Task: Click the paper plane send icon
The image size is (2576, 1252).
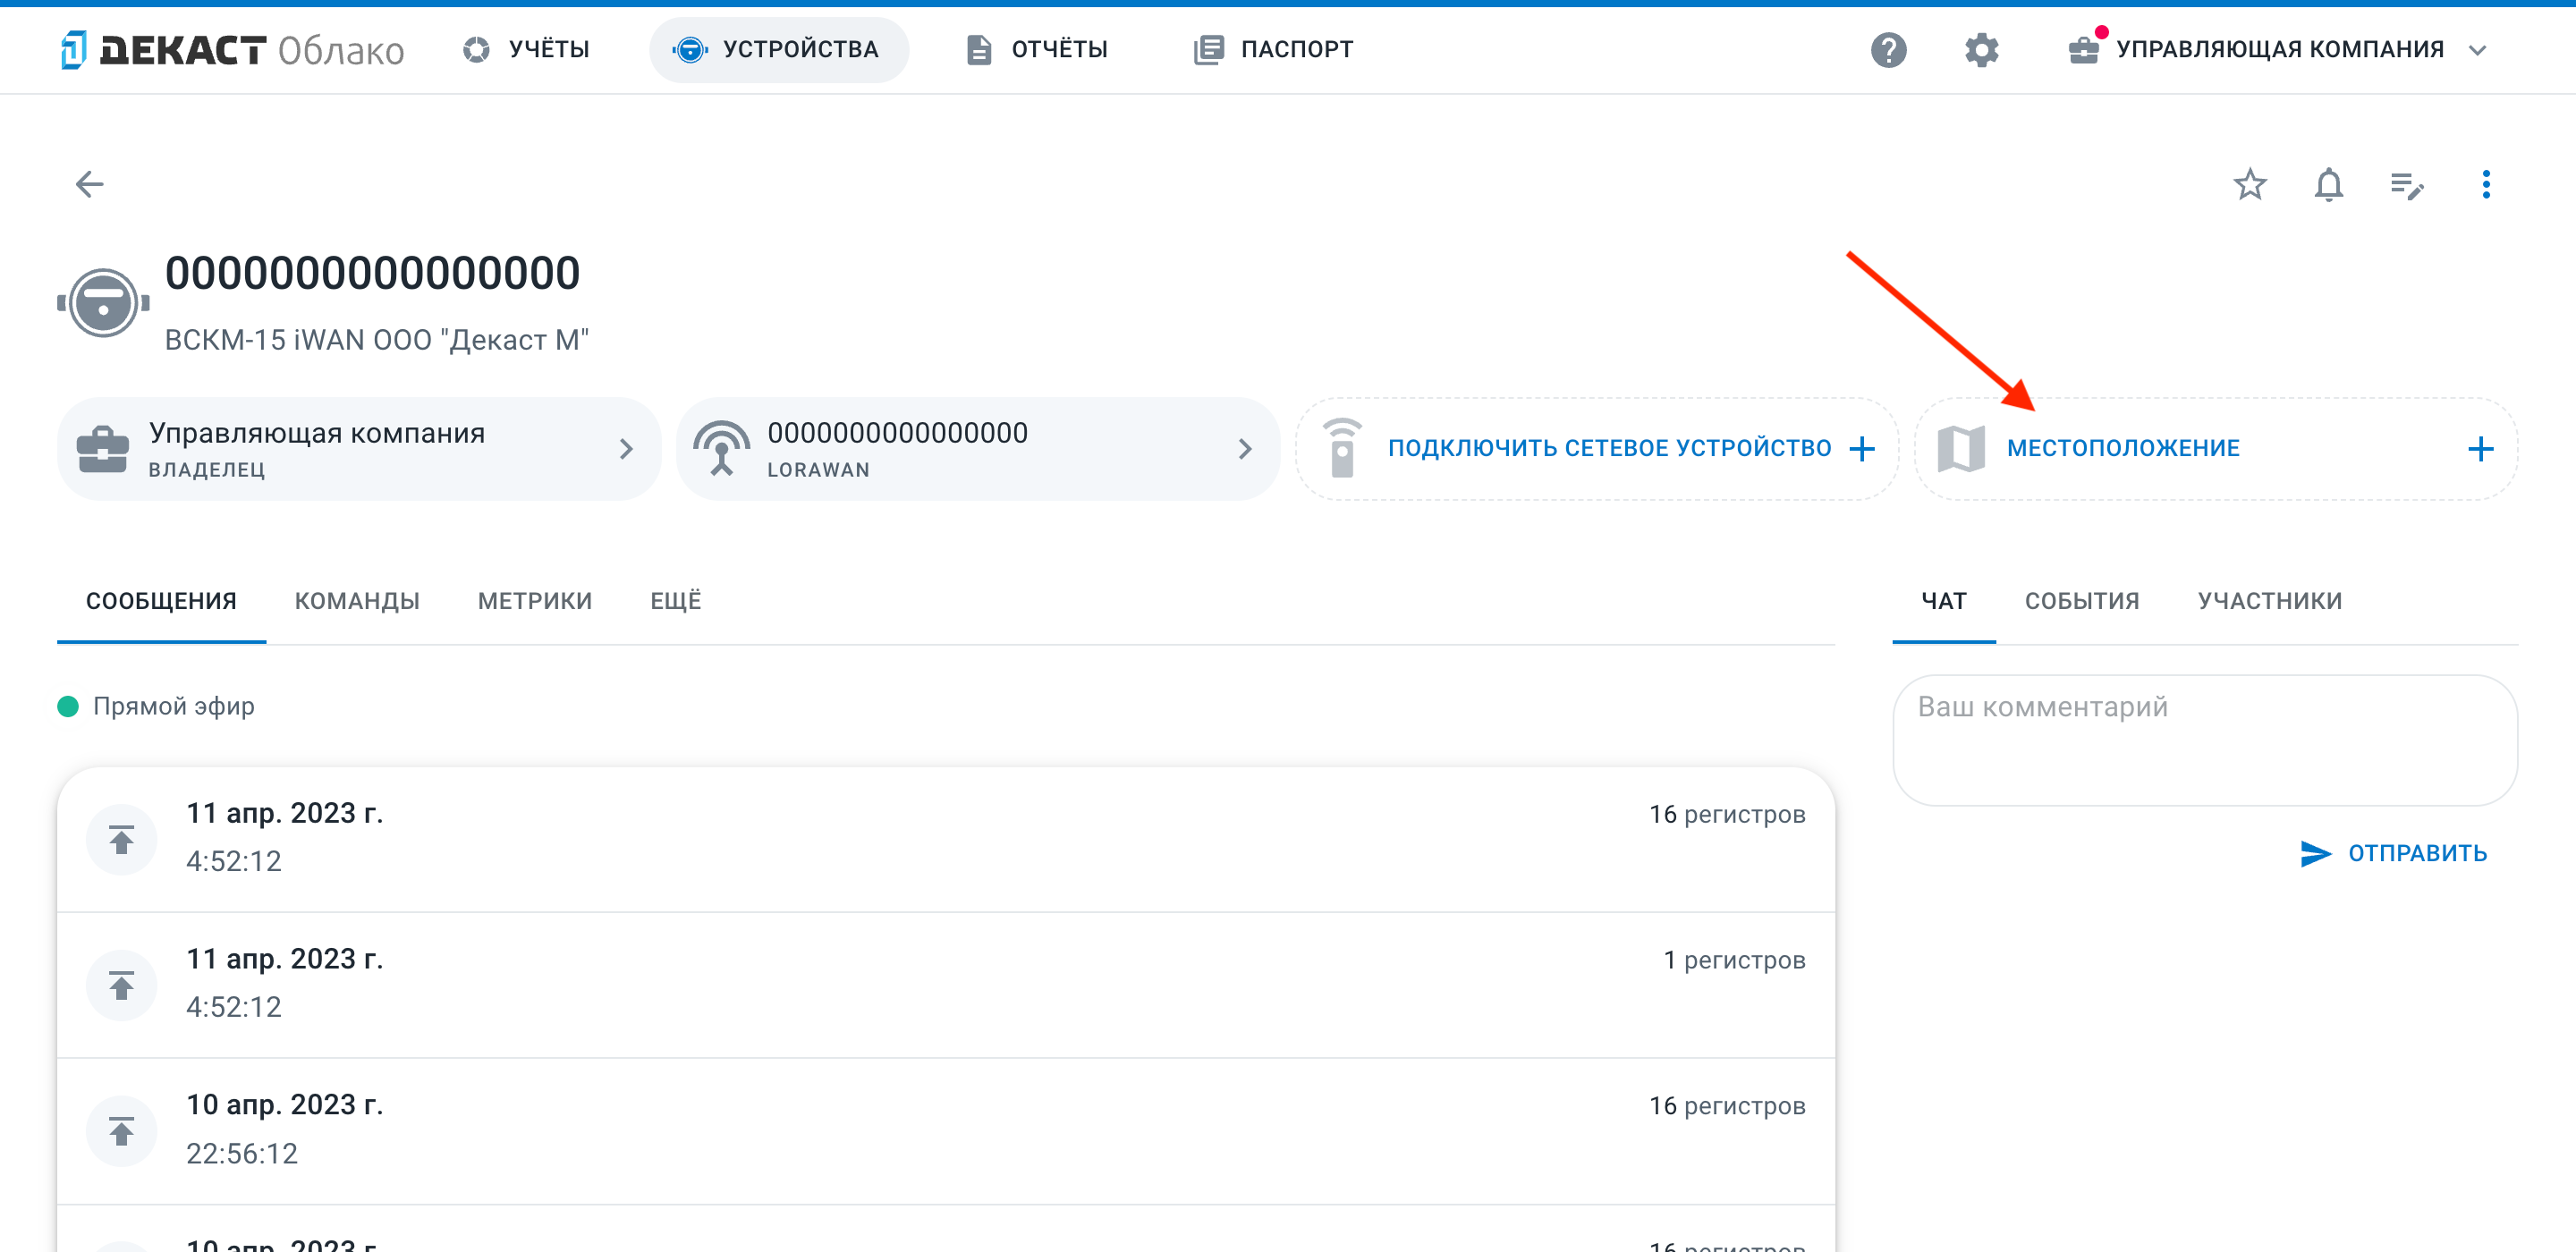Action: point(2315,853)
